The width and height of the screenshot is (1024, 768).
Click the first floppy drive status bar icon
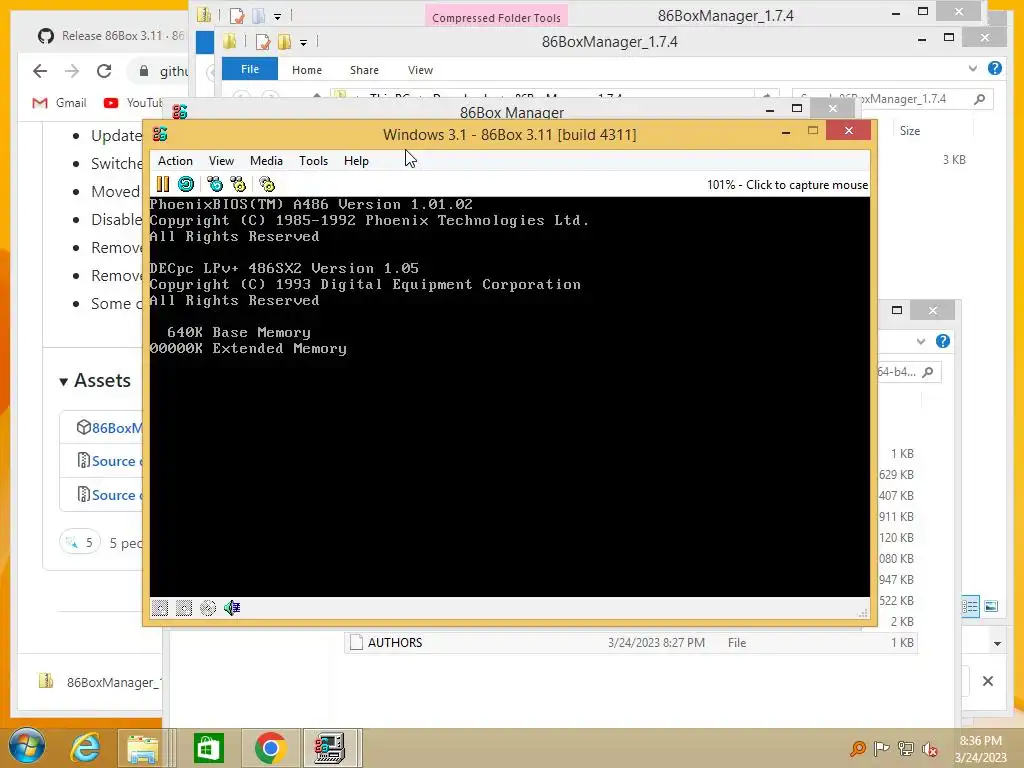click(160, 608)
